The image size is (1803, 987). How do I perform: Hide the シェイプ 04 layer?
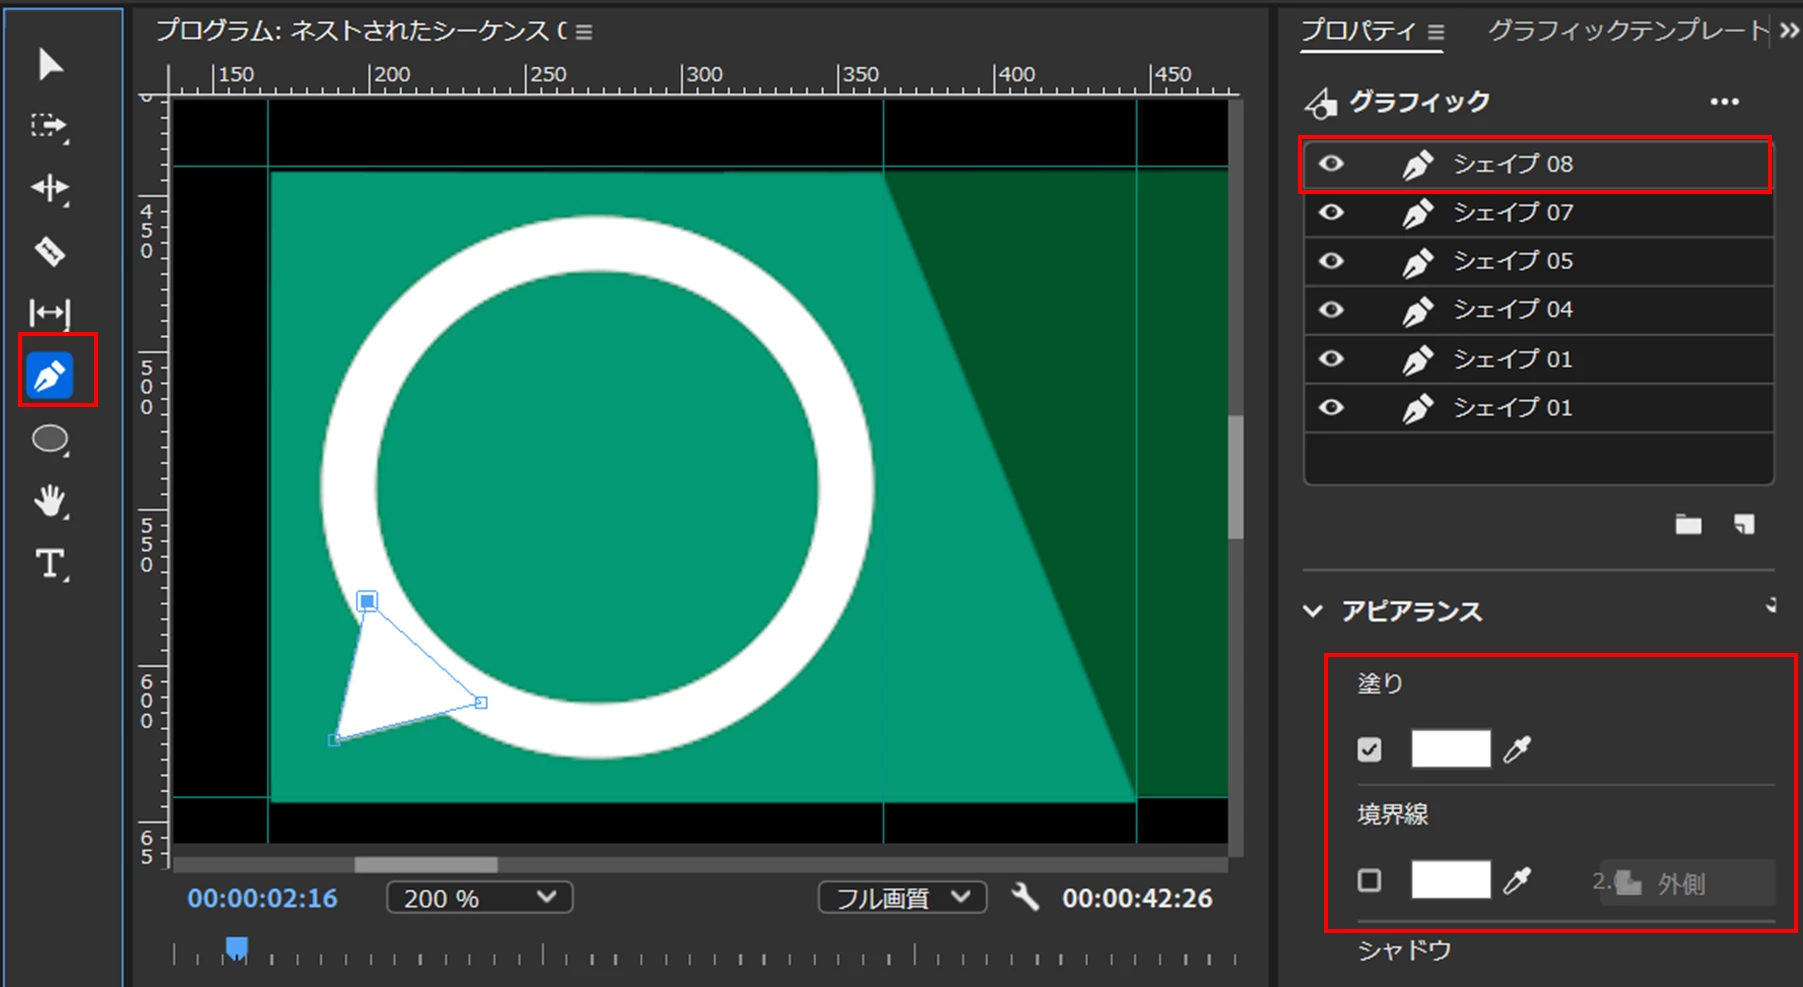click(1331, 310)
